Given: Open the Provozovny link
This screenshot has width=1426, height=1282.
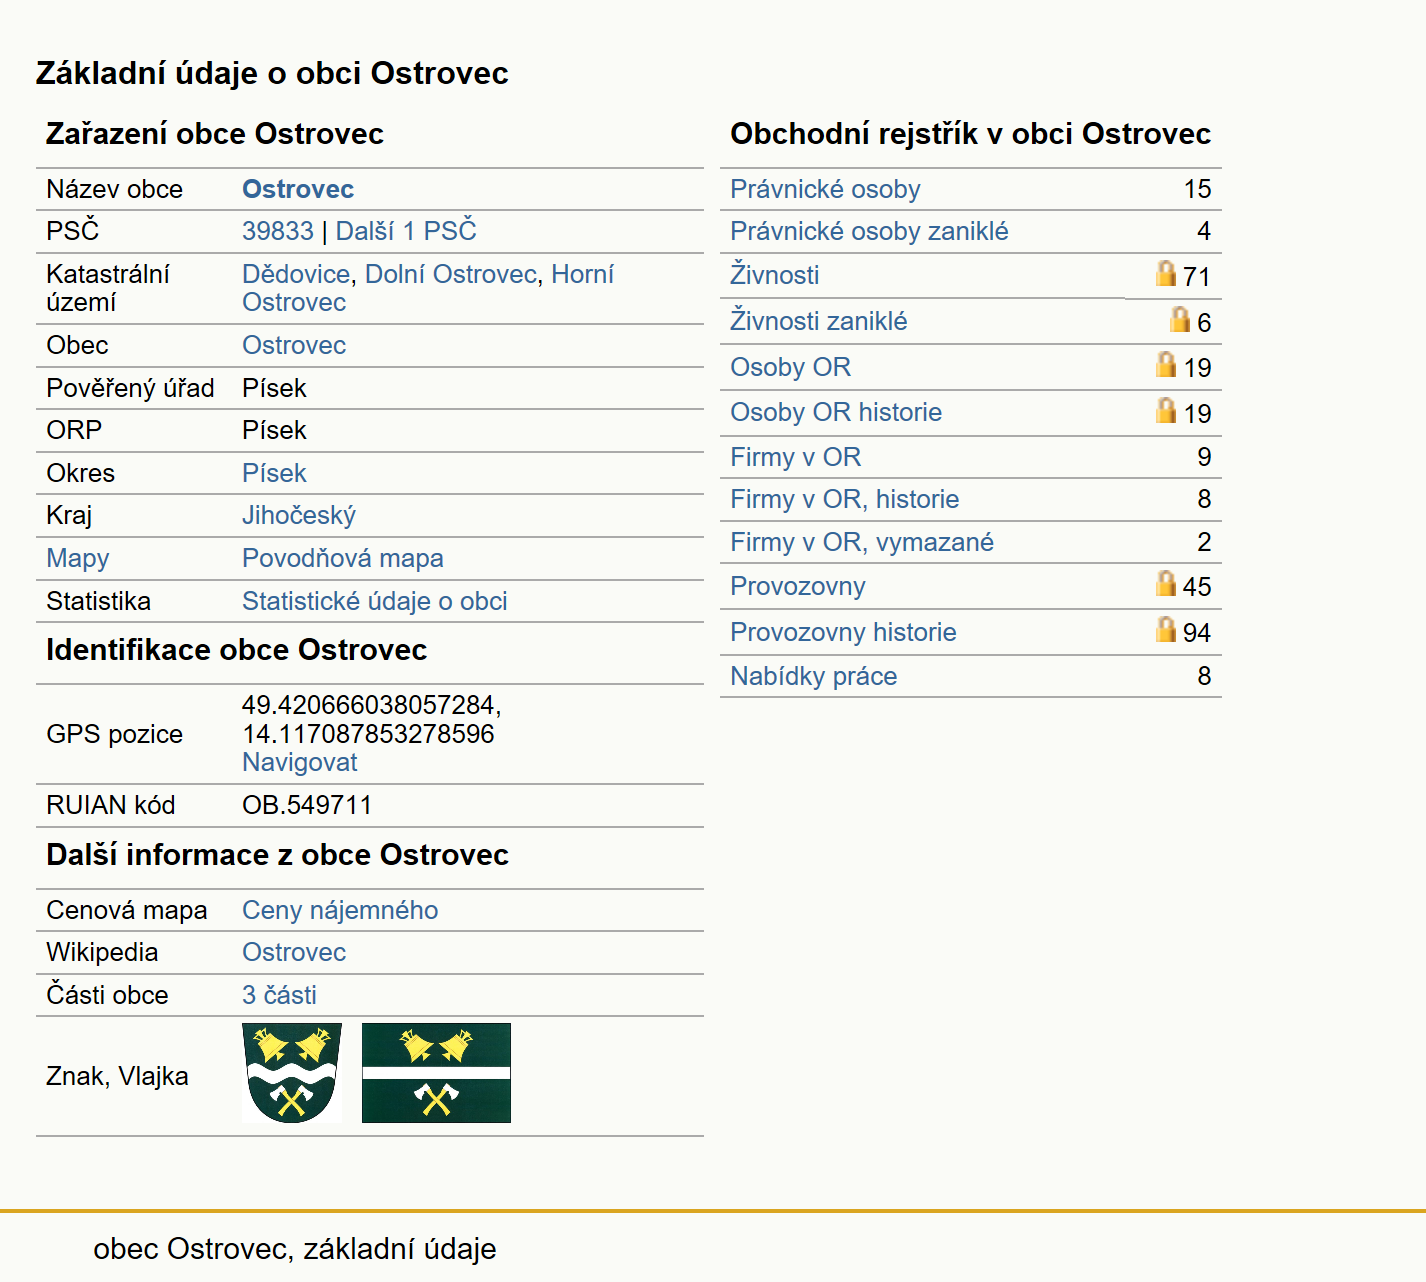Looking at the screenshot, I should (798, 586).
